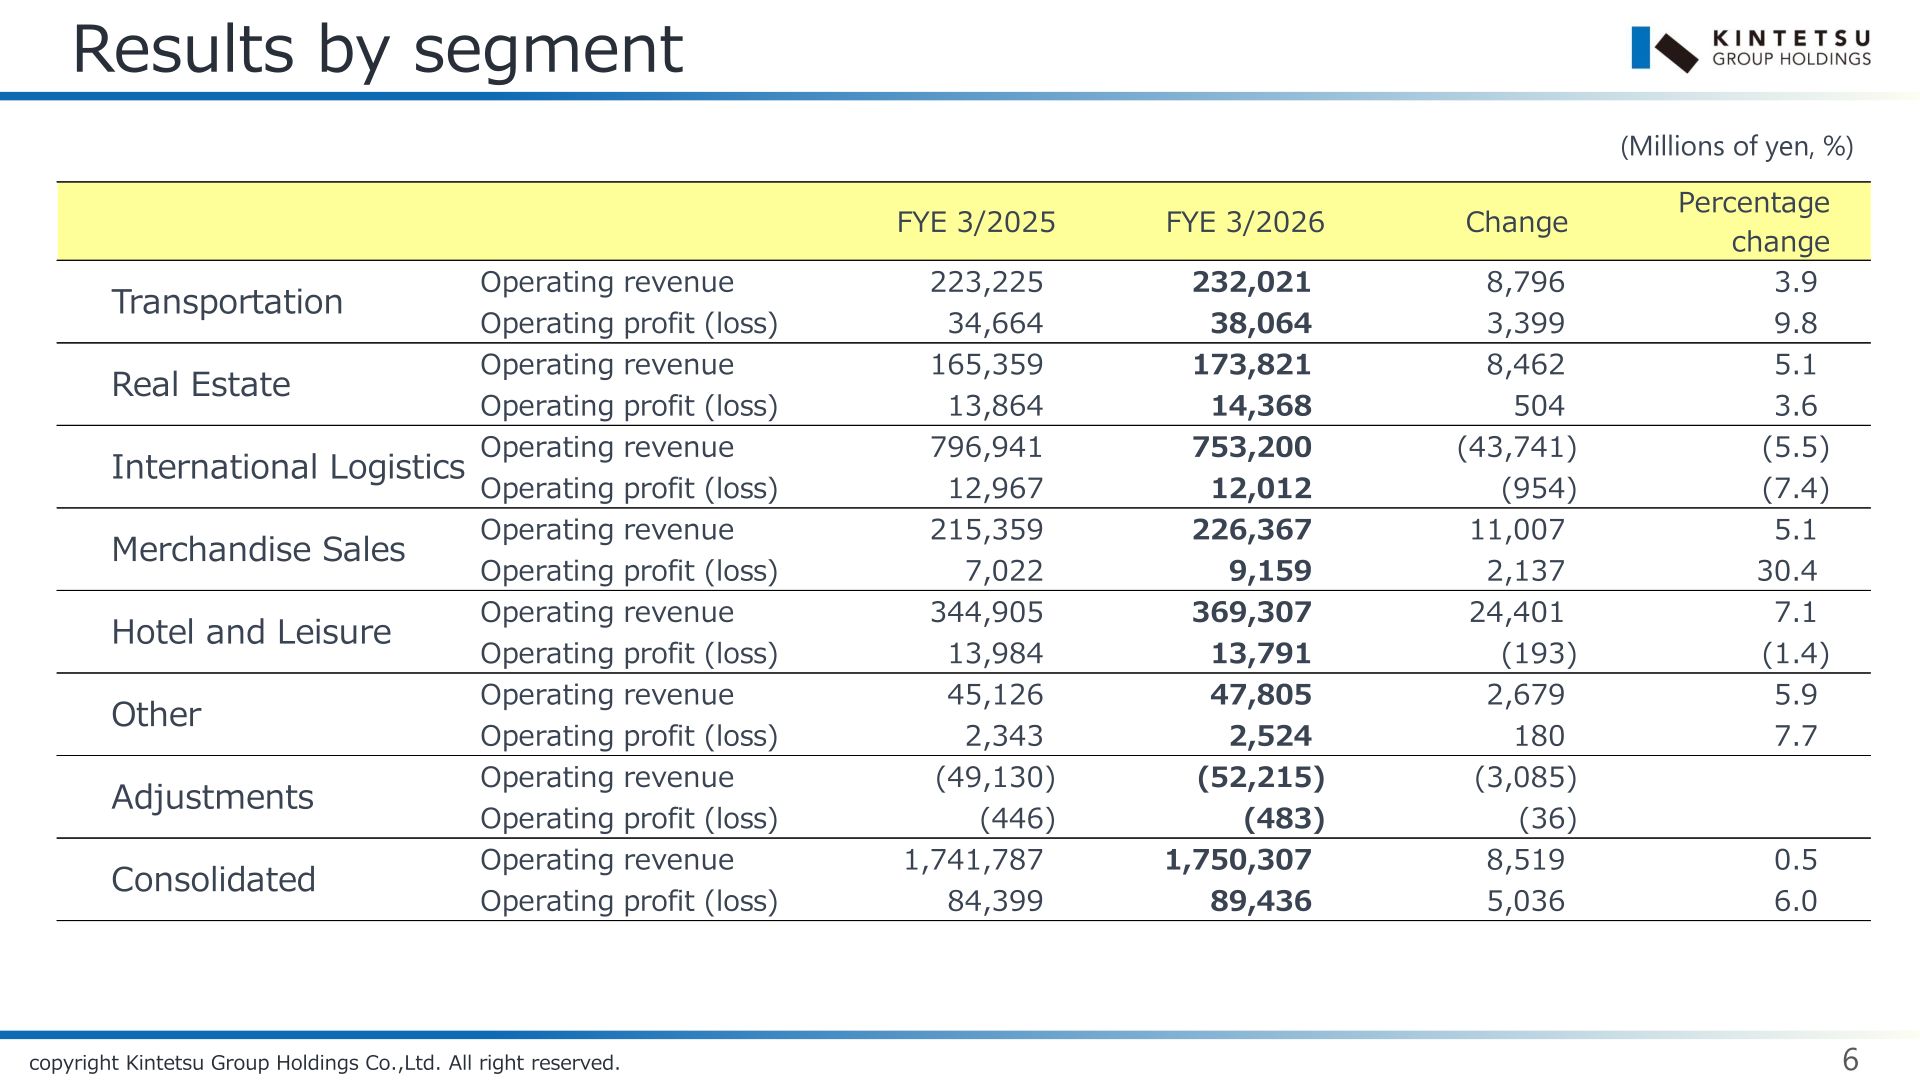Select the FYE 3/2026 column header
This screenshot has height=1080, width=1920.
1245,222
